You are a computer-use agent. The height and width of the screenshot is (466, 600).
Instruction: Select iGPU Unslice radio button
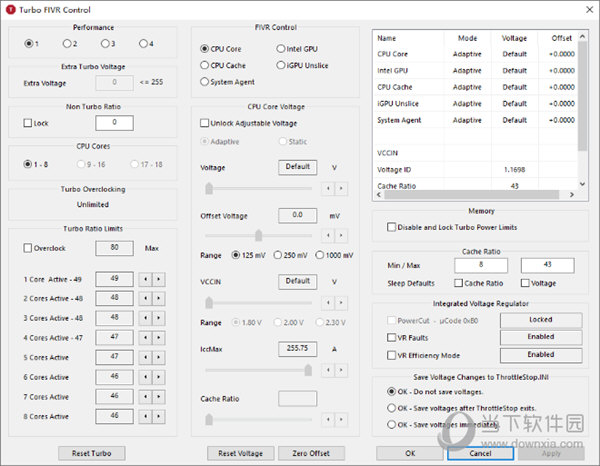(302, 65)
